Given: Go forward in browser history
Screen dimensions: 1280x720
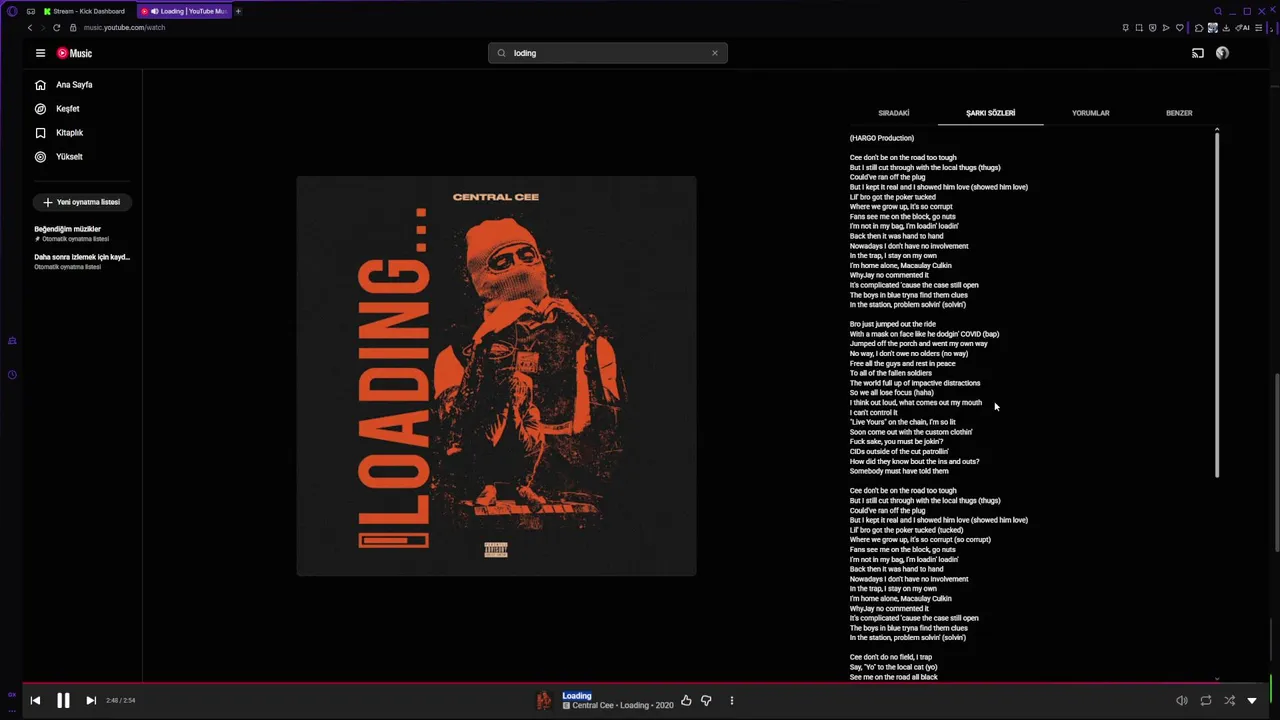Looking at the screenshot, I should tap(43, 28).
